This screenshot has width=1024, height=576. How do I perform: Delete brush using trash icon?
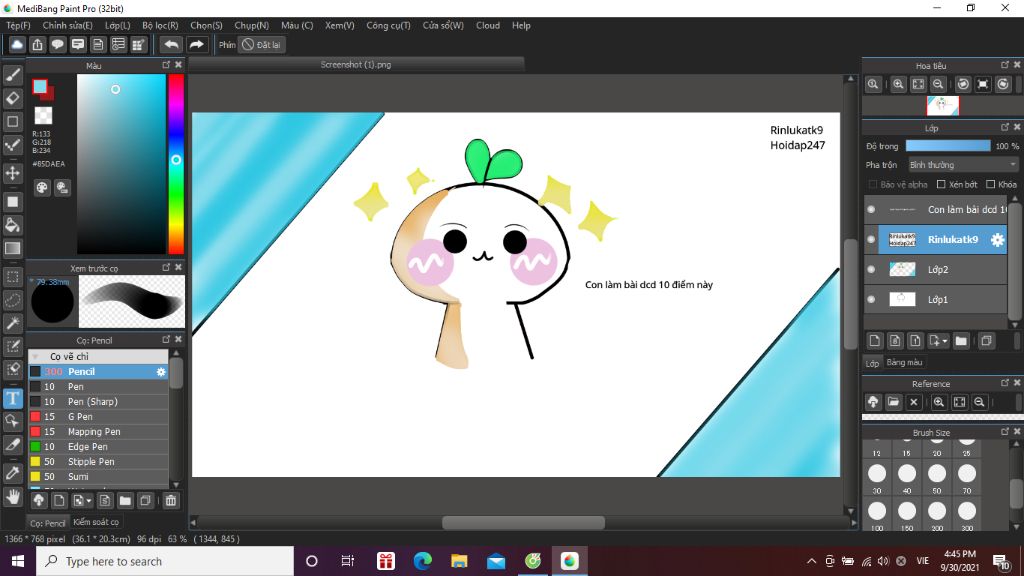[171, 500]
